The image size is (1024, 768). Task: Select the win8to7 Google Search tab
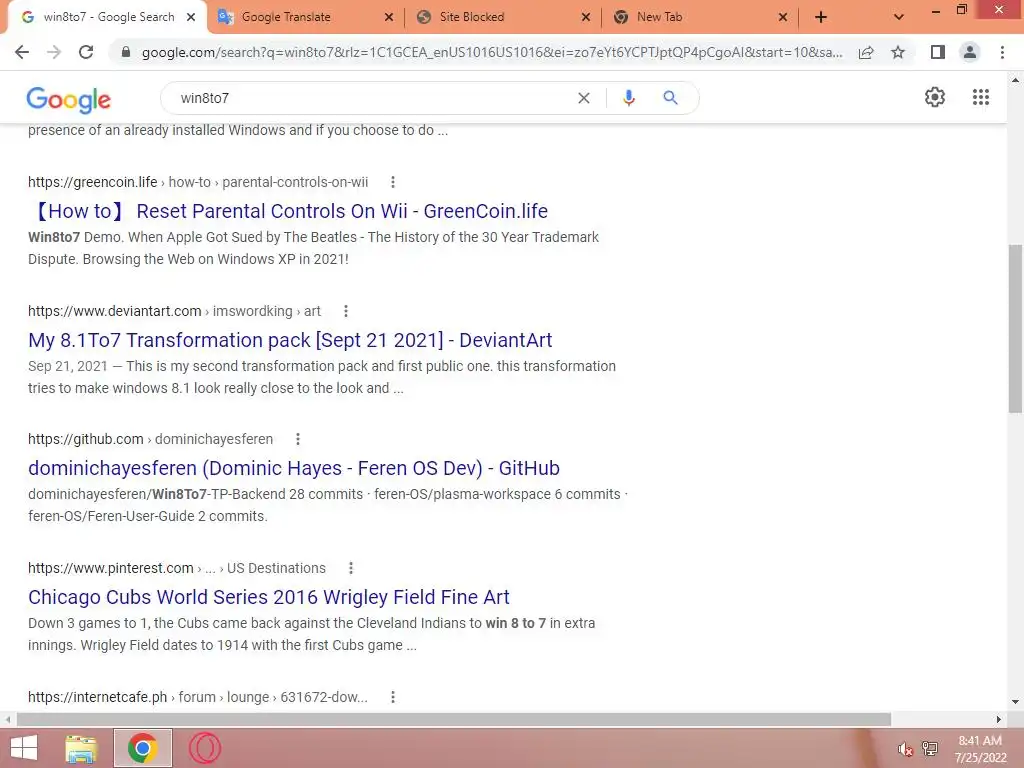(108, 17)
